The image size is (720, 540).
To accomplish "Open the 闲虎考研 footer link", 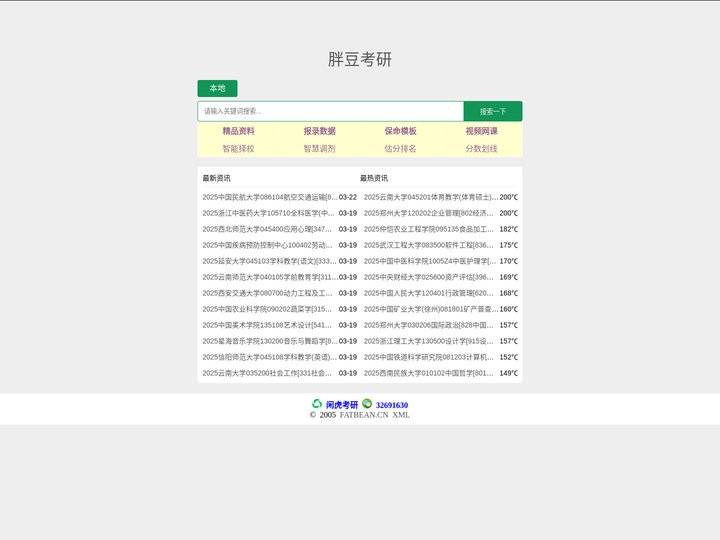I will coord(342,405).
